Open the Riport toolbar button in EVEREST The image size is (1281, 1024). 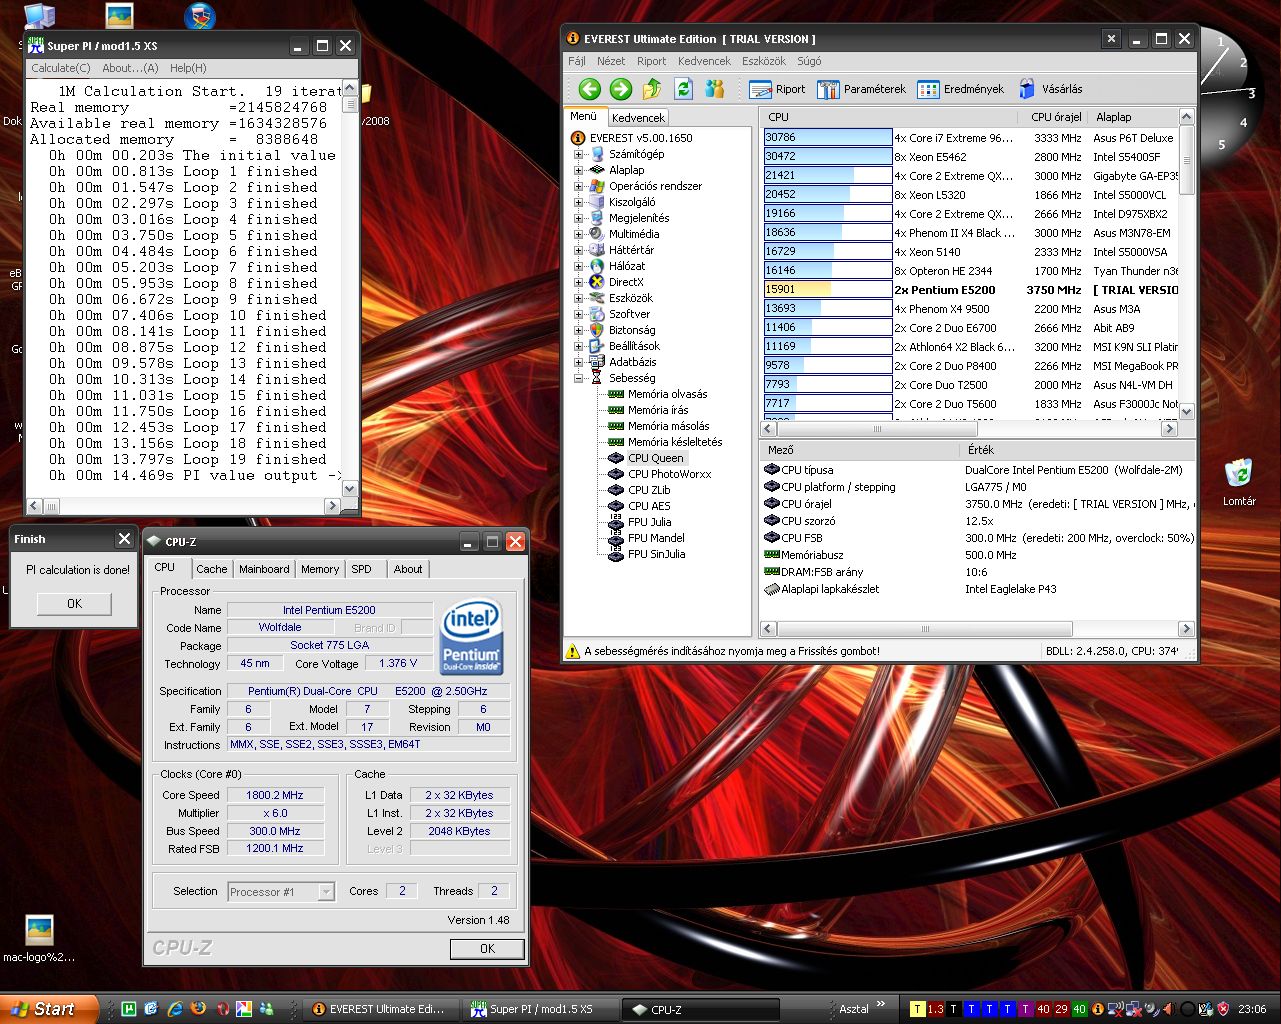point(777,89)
